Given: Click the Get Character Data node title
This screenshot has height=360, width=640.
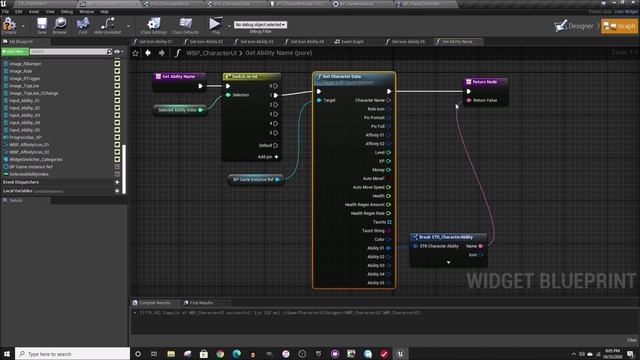Looking at the screenshot, I should pos(342,76).
